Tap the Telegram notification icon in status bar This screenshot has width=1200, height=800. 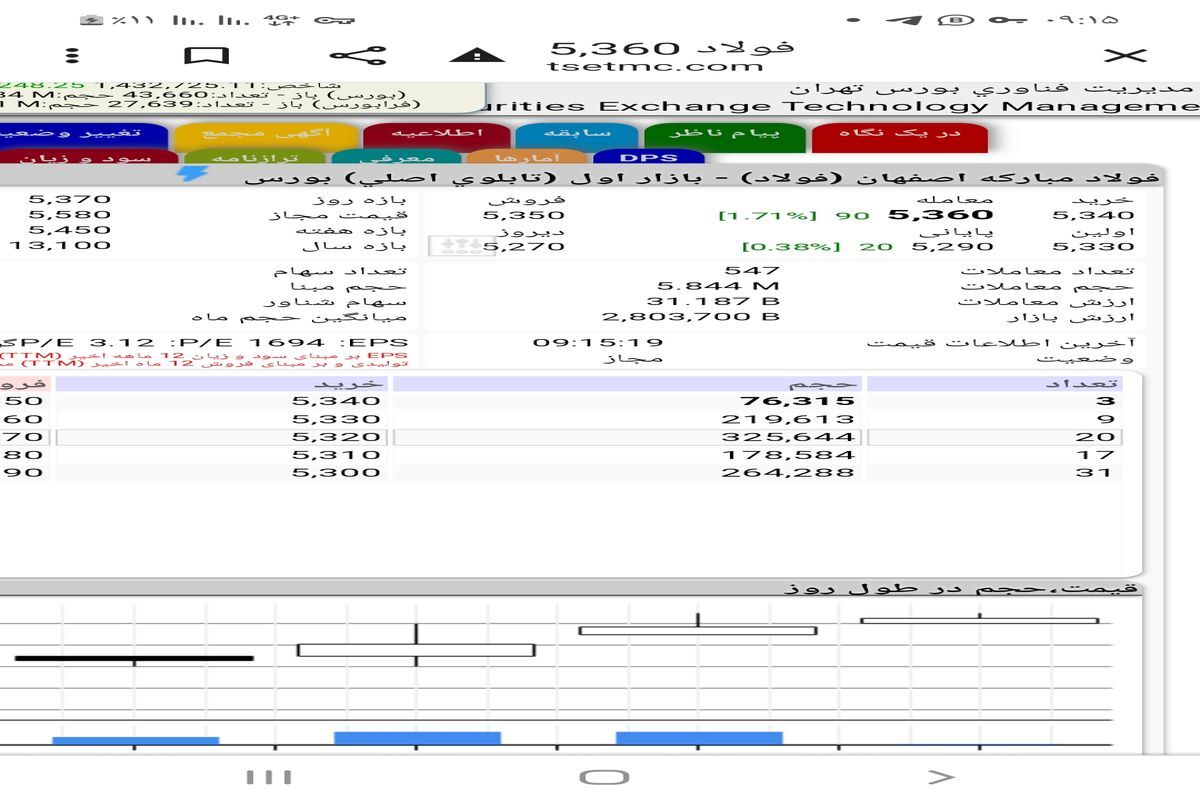click(x=902, y=20)
